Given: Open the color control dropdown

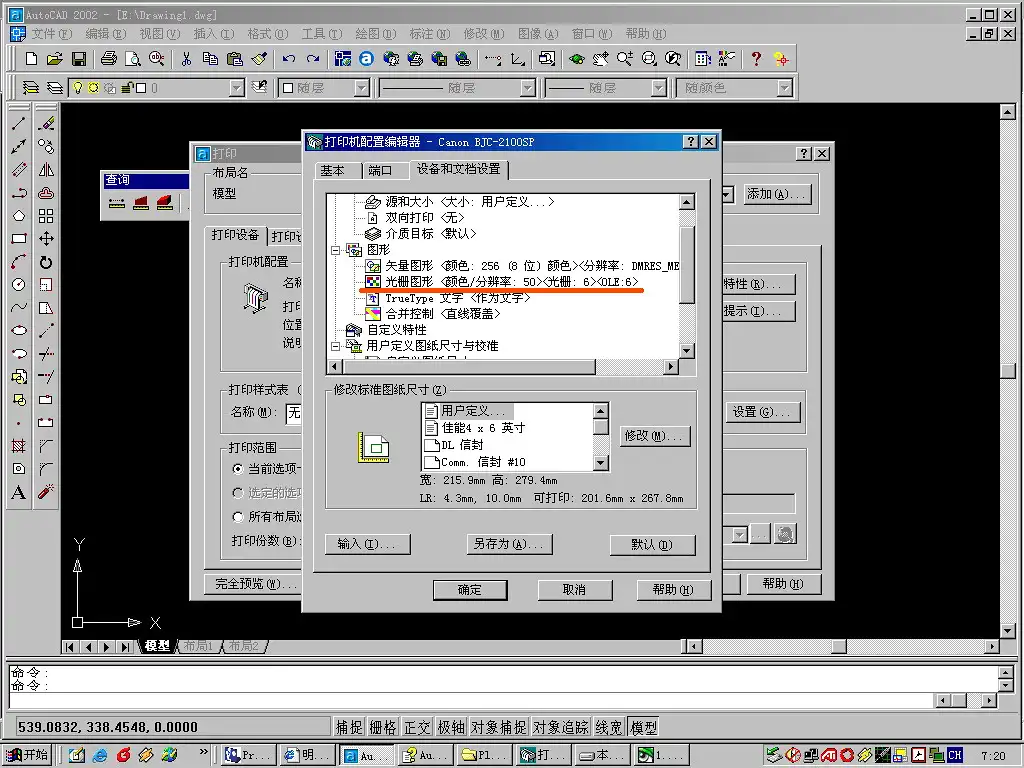Looking at the screenshot, I should pyautogui.click(x=361, y=88).
